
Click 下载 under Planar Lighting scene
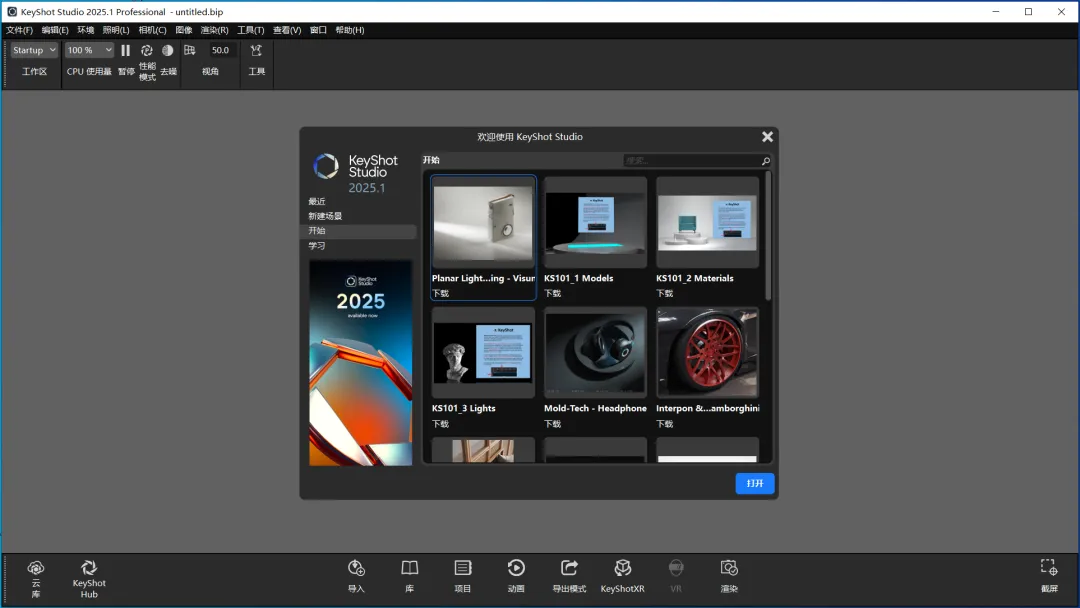(440, 293)
